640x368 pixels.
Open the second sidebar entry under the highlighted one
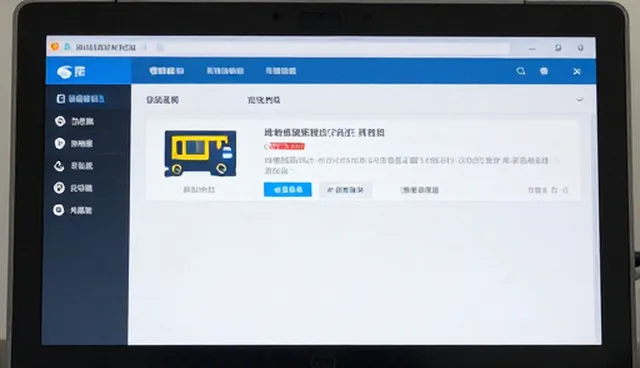pyautogui.click(x=75, y=121)
